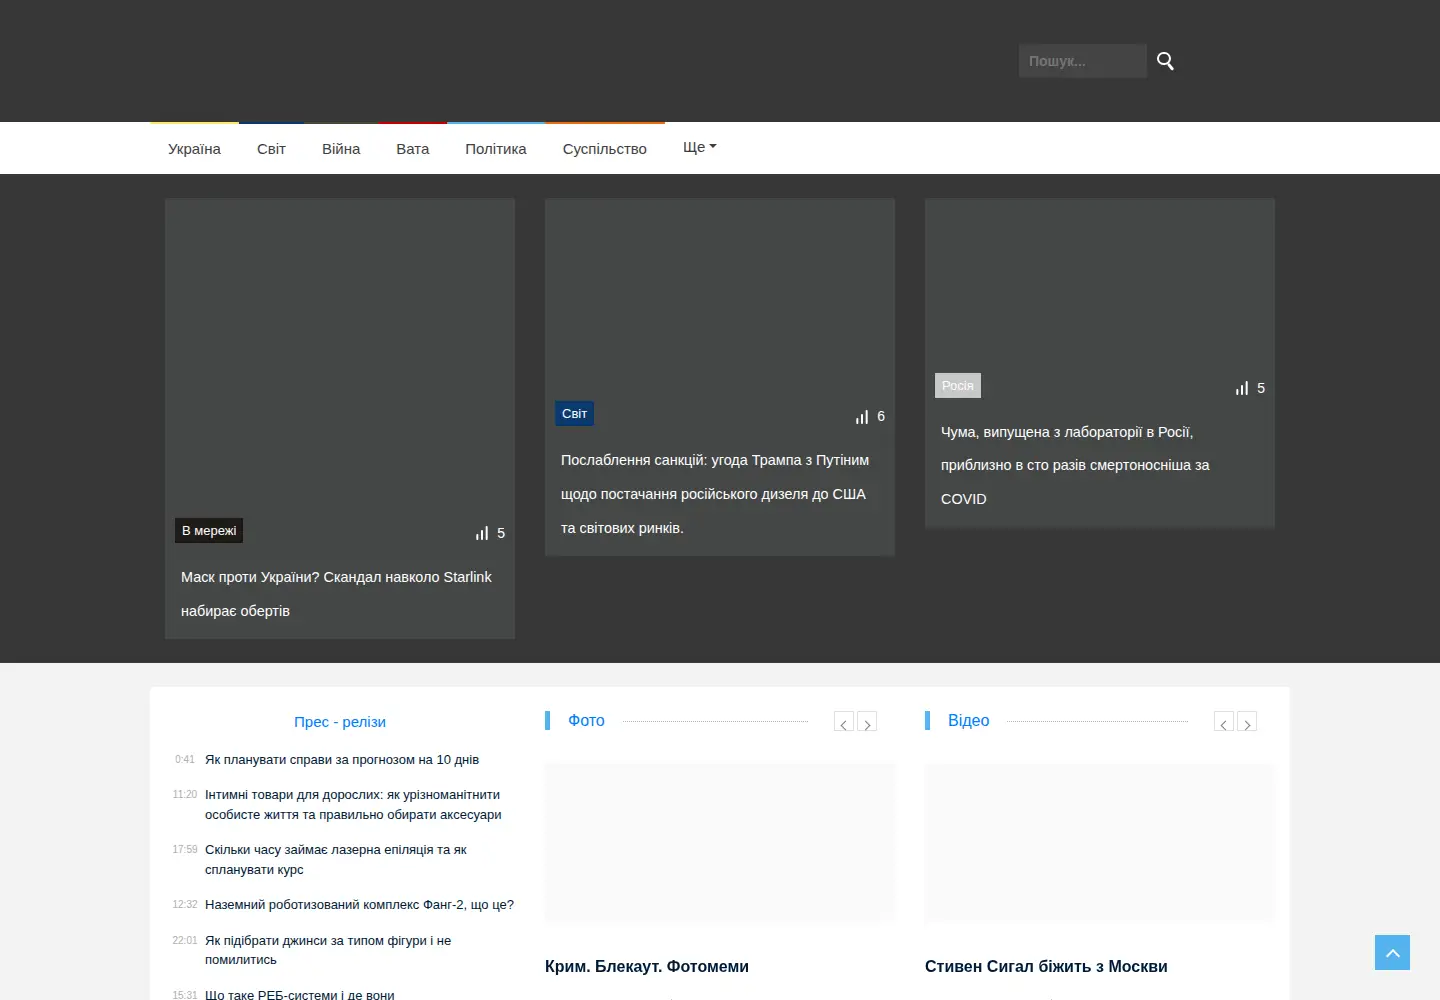The image size is (1440, 1000).
Task: Open the Що таке РЕБ-системи release
Action: click(300, 994)
